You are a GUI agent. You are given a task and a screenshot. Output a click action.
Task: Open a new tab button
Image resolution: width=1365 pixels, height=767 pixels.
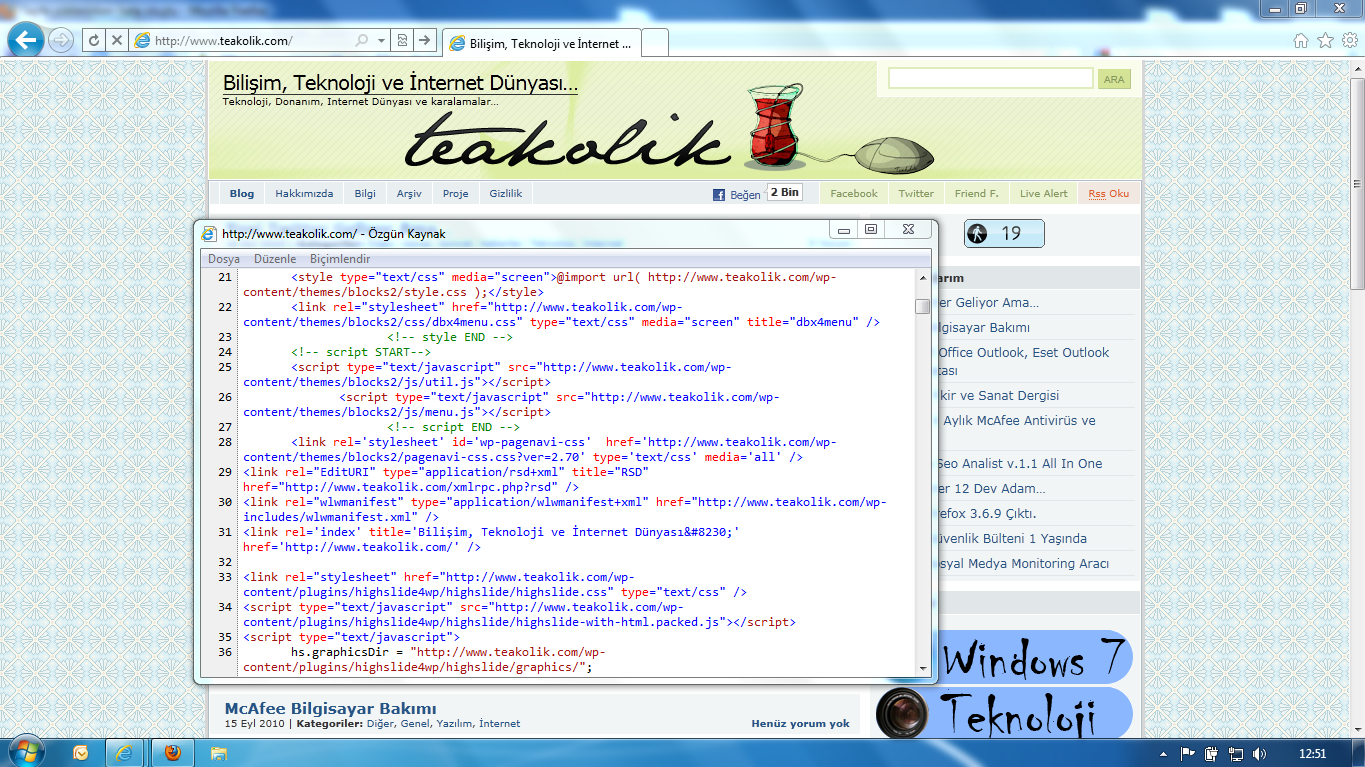pos(655,43)
